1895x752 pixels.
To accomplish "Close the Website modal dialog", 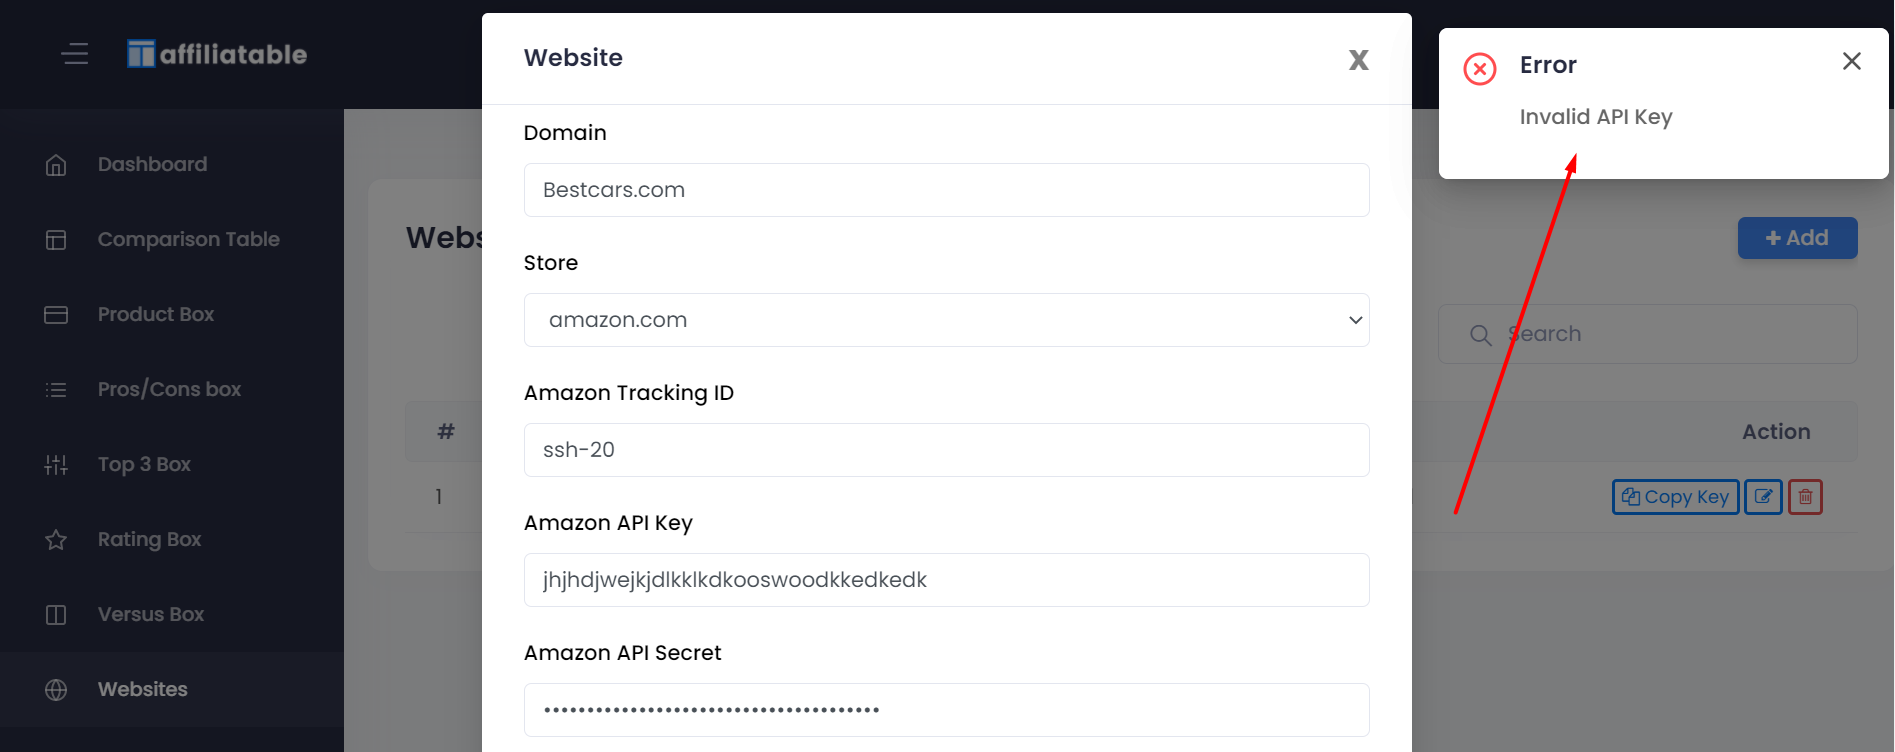I will (1358, 60).
